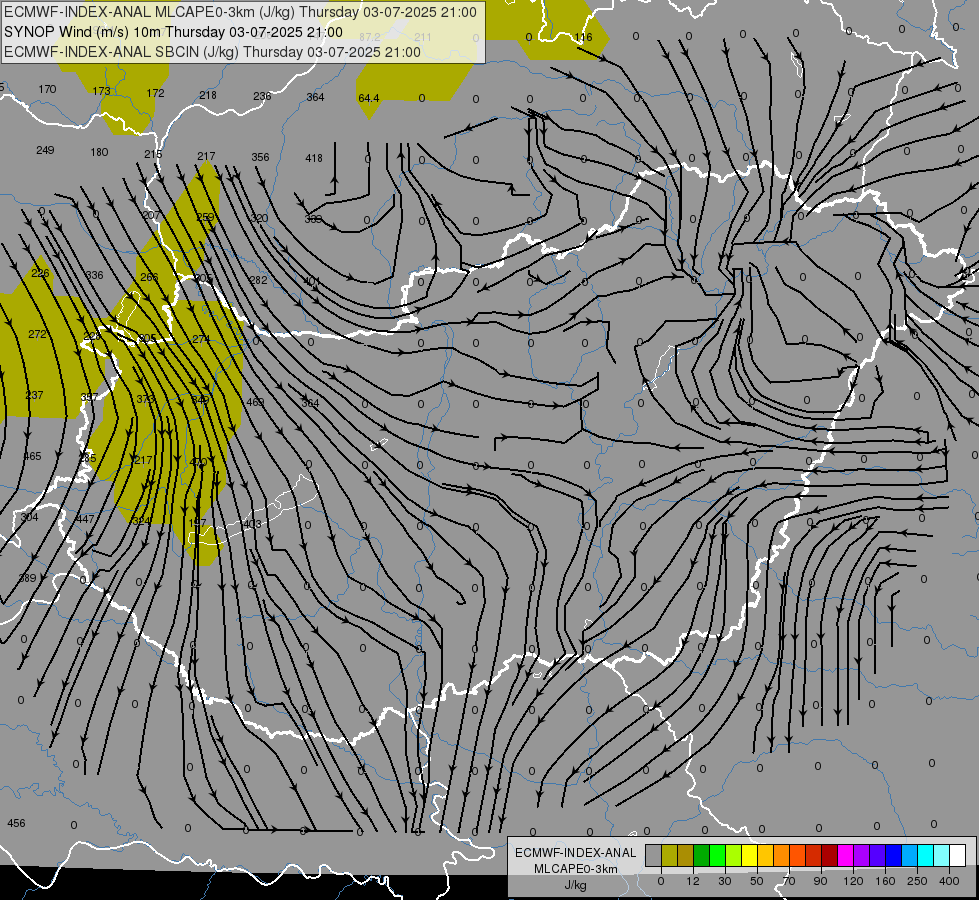Image resolution: width=979 pixels, height=900 pixels.
Task: Click the legend scale label 400
Action: pyautogui.click(x=949, y=881)
